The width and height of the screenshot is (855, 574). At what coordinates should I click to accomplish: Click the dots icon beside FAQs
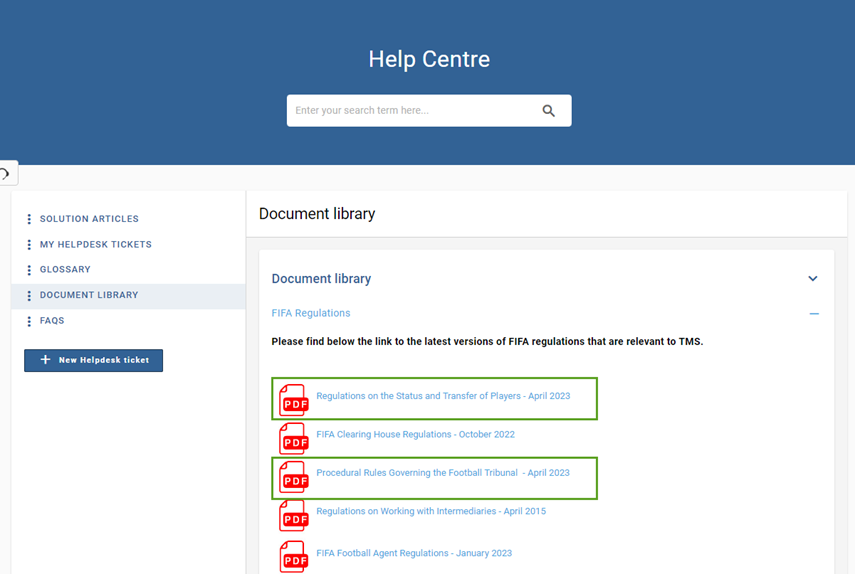pos(29,321)
